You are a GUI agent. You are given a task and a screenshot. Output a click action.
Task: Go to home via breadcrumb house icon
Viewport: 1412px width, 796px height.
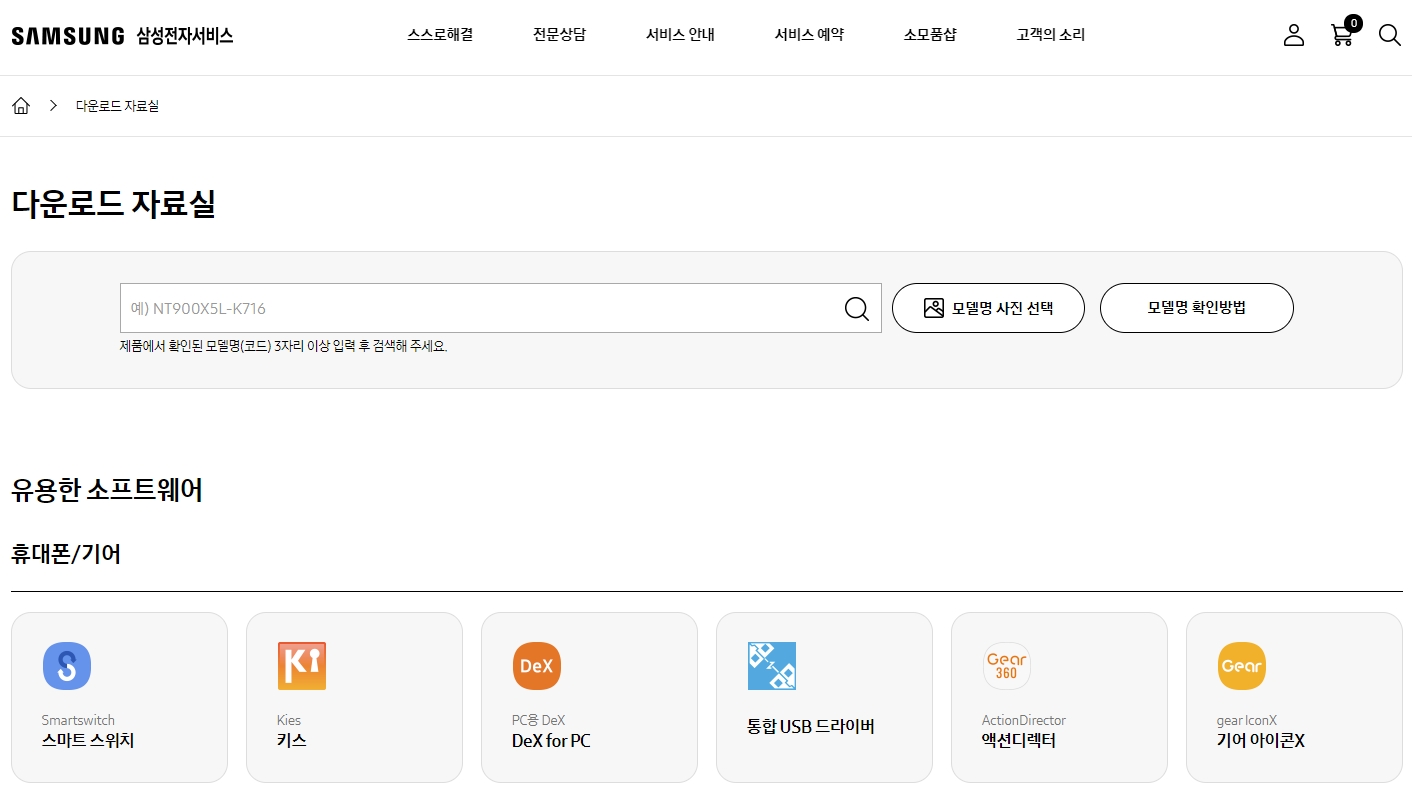tap(21, 105)
